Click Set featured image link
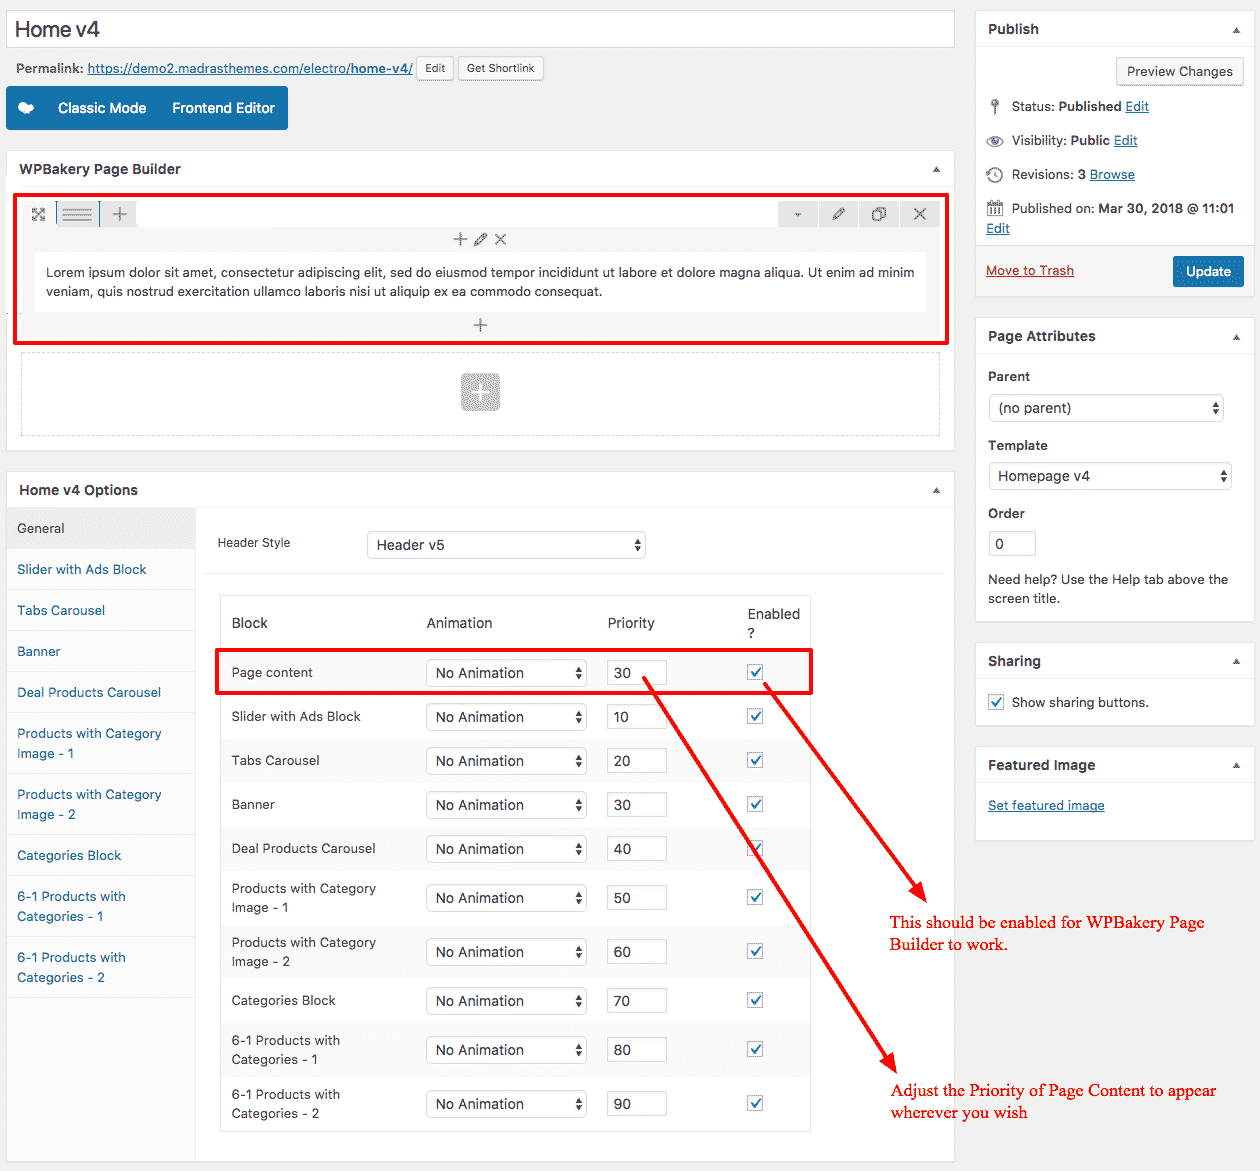 point(1046,805)
